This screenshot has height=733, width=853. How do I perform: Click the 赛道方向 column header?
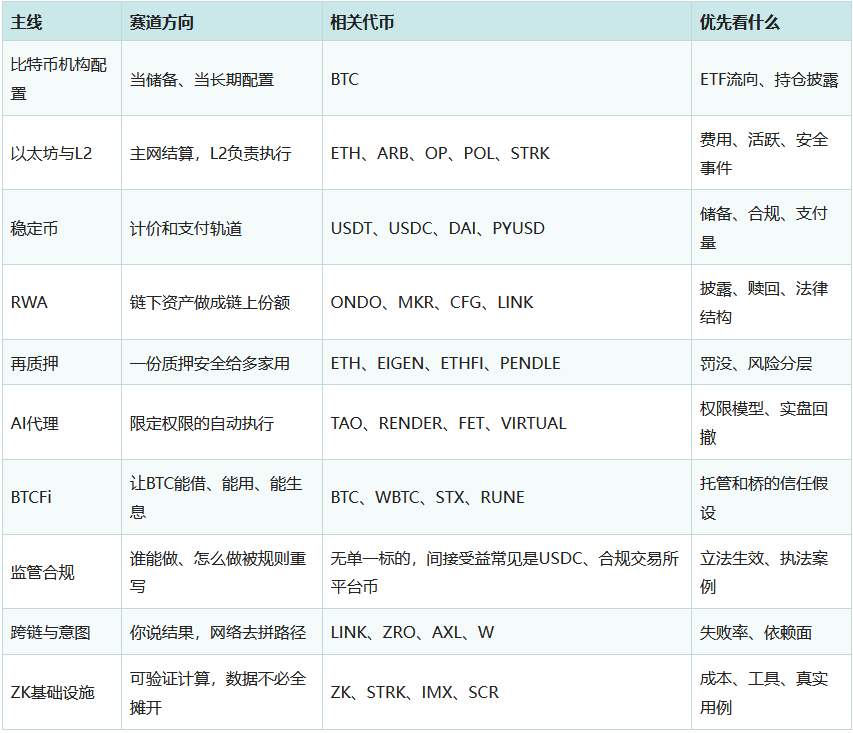(222, 22)
